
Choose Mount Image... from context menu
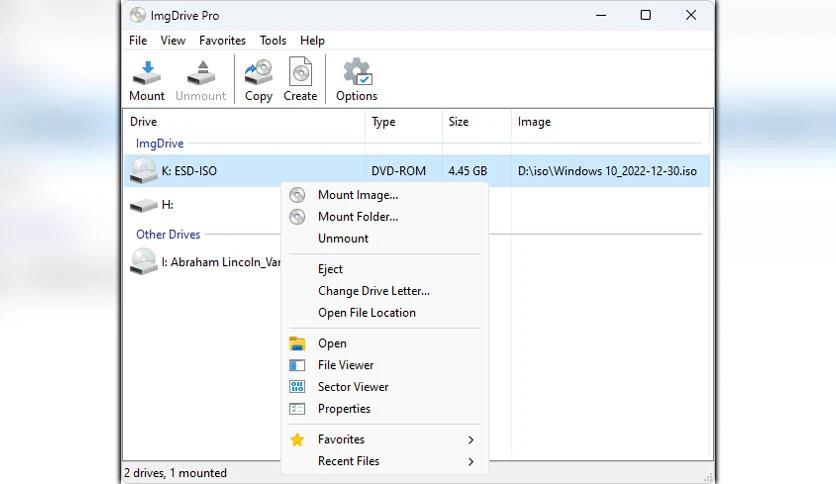pyautogui.click(x=357, y=195)
